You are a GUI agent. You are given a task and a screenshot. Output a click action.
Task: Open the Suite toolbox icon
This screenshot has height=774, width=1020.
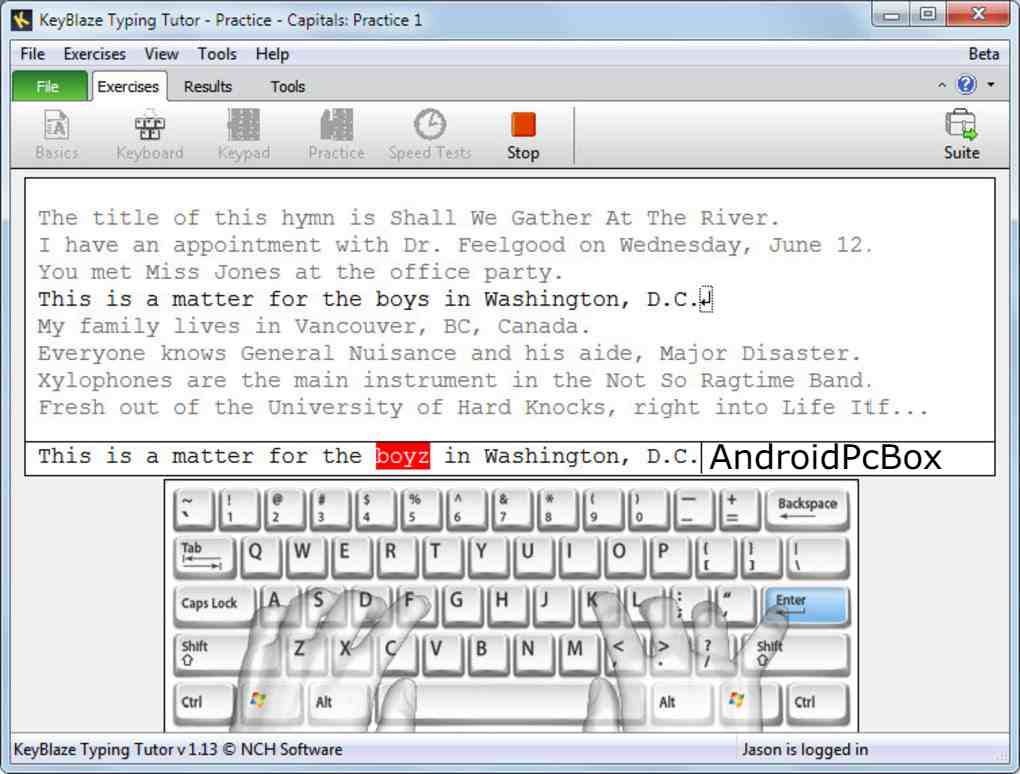click(x=961, y=135)
